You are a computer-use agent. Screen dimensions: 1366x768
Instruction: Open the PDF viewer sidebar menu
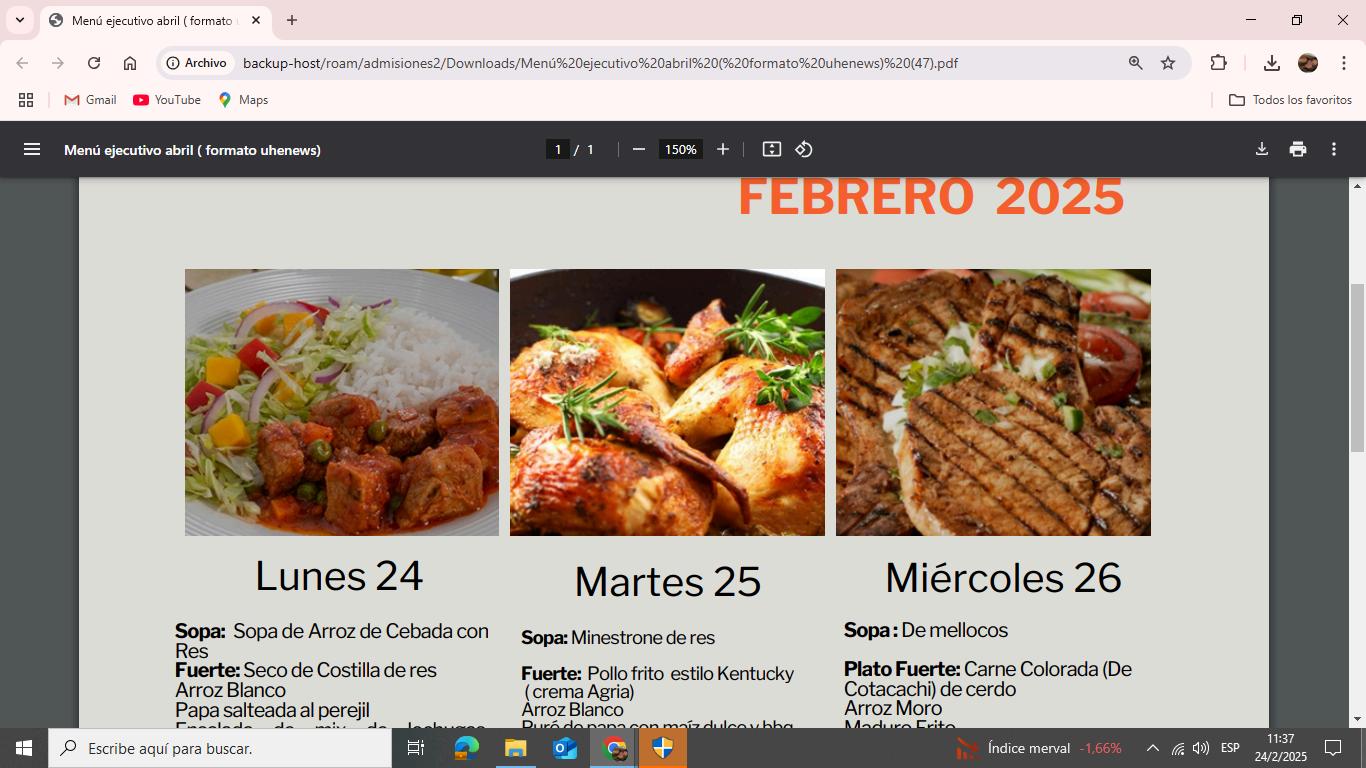coord(32,149)
